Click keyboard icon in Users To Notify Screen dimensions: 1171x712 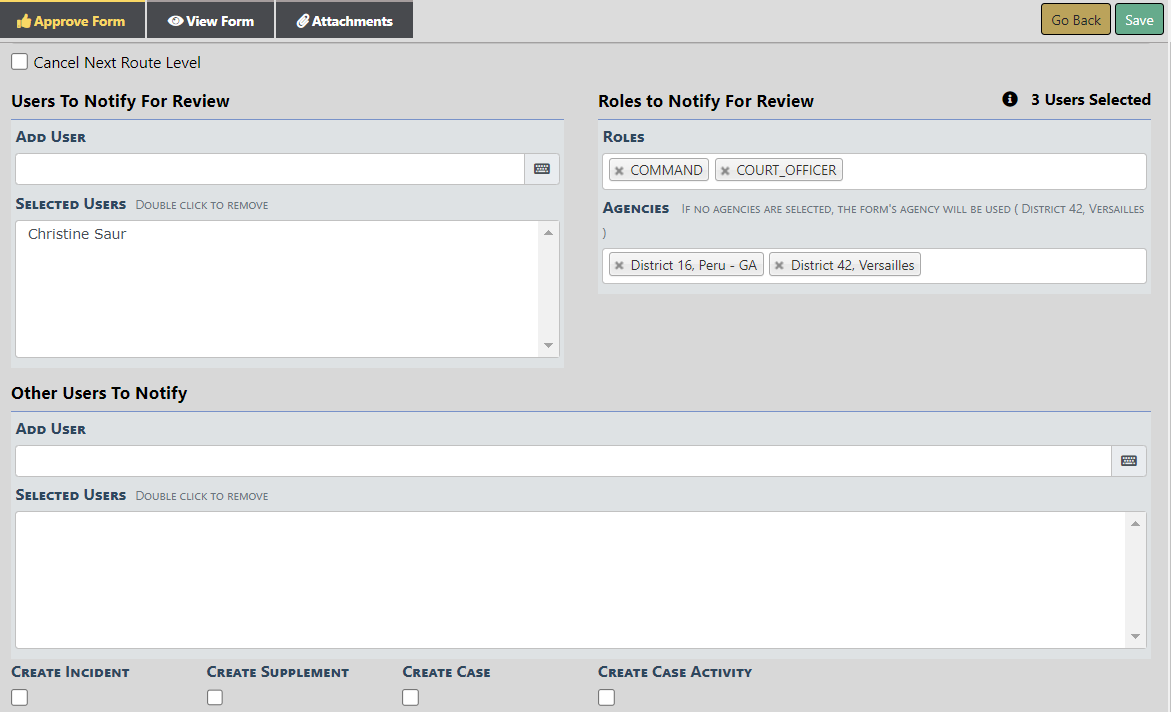tap(542, 169)
